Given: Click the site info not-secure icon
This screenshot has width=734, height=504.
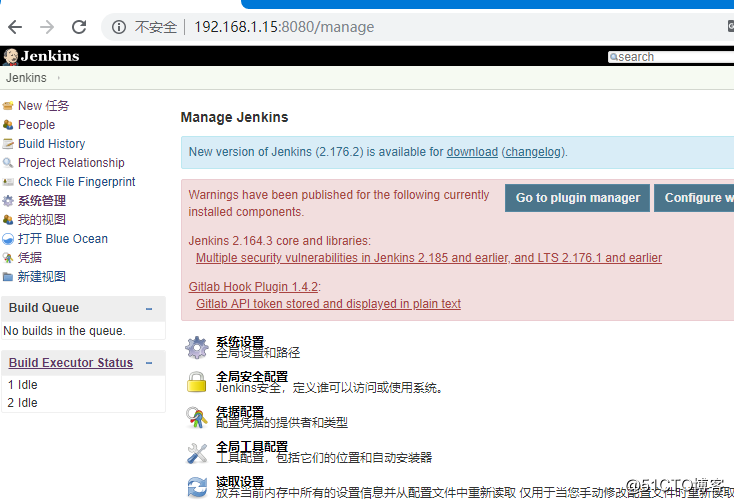Looking at the screenshot, I should click(x=119, y=27).
